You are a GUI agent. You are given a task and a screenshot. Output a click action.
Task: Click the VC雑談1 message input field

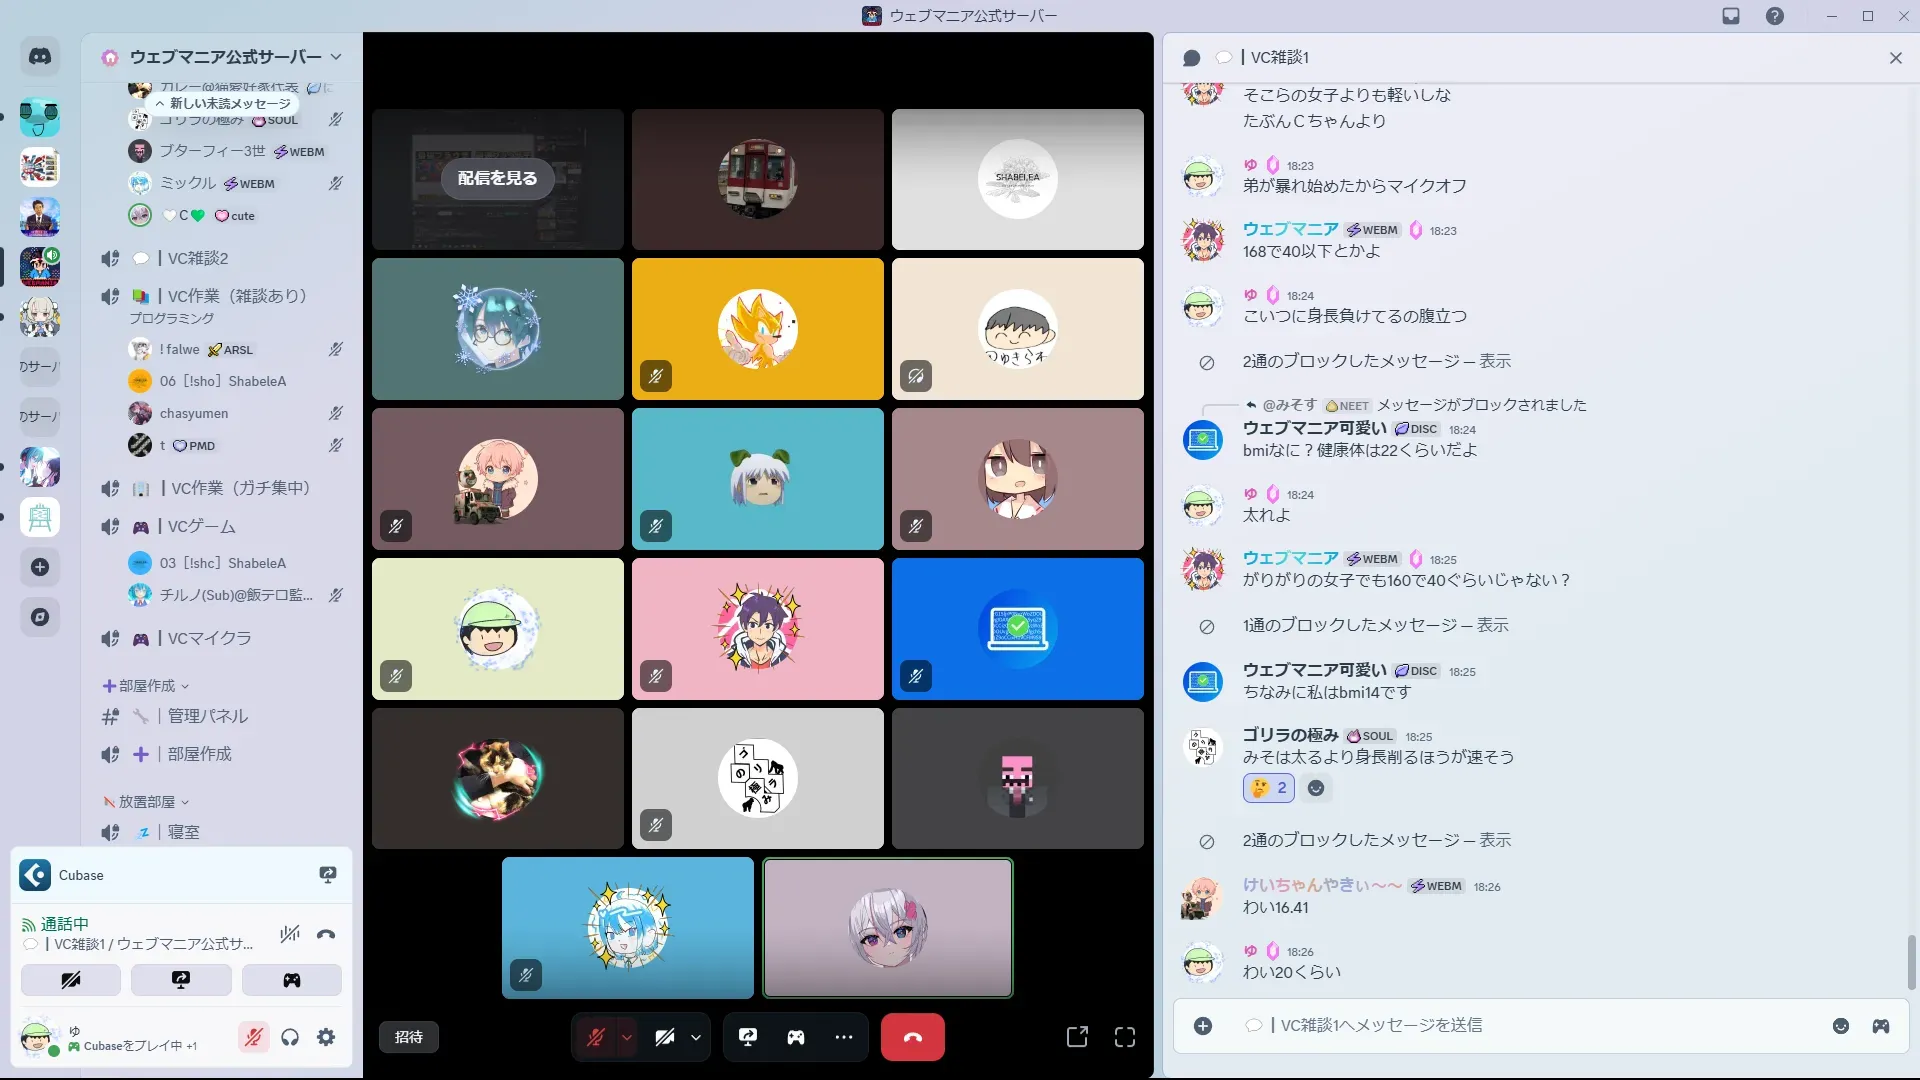(x=1500, y=1026)
